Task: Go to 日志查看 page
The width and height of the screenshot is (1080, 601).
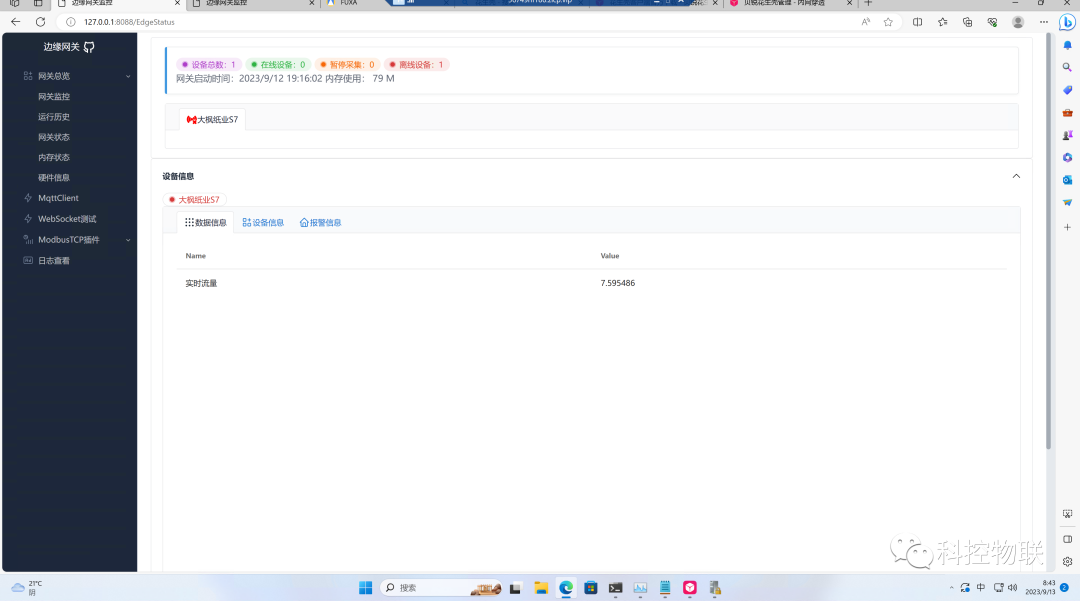Action: [54, 260]
